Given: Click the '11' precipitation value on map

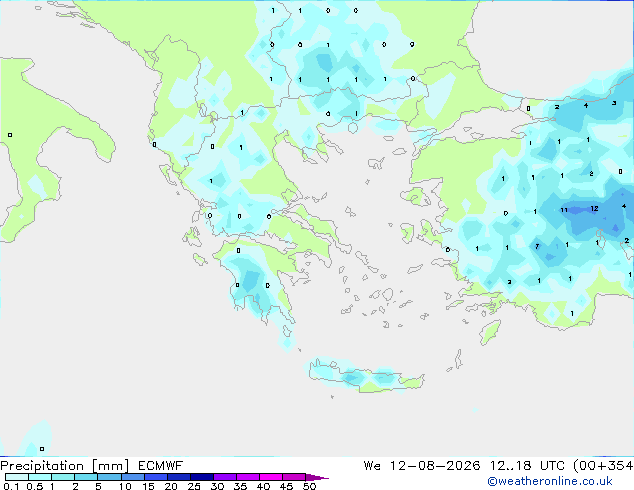Looking at the screenshot, I should click(564, 210).
